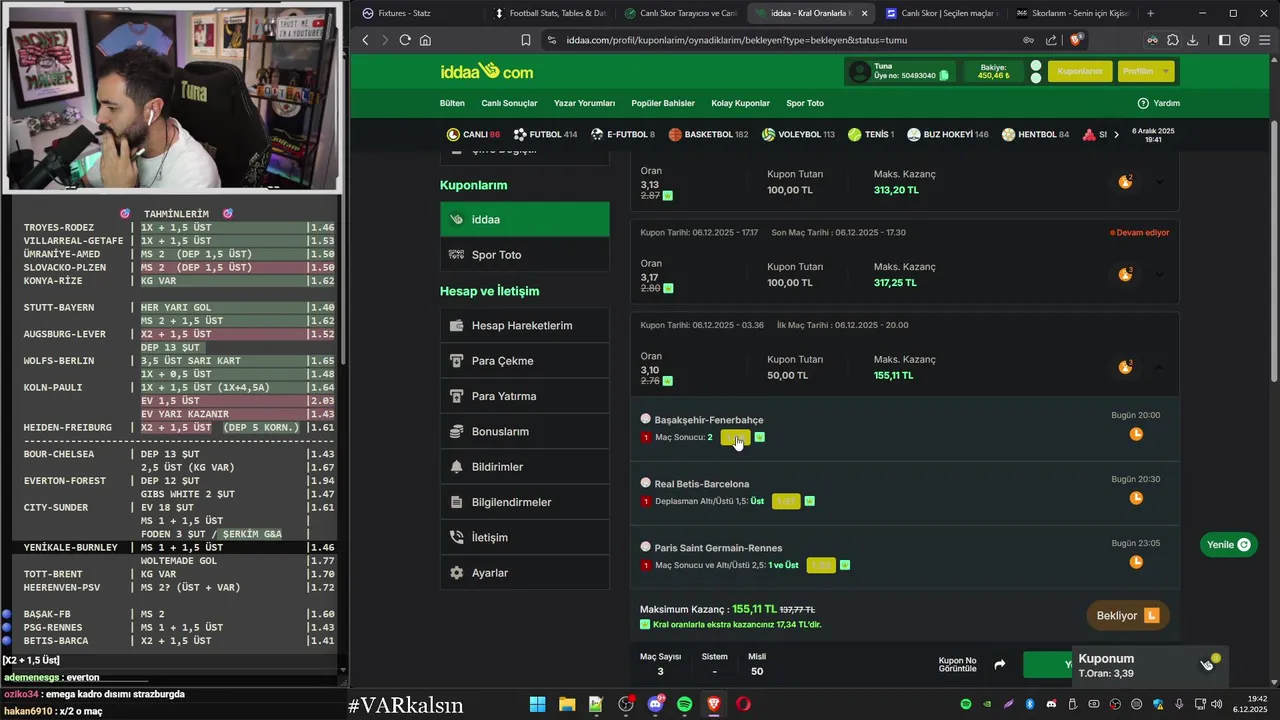Open Bülten menu item
1280x720 pixels.
[452, 103]
